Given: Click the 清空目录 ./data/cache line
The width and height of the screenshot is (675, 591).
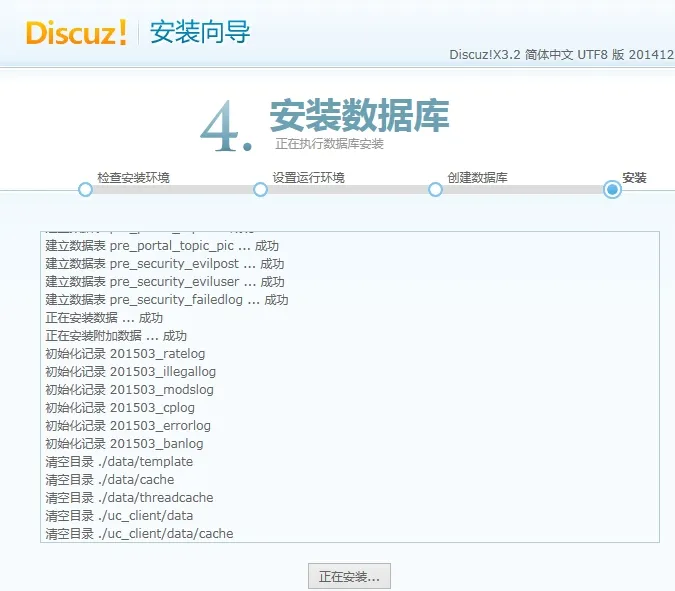Looking at the screenshot, I should [x=110, y=480].
